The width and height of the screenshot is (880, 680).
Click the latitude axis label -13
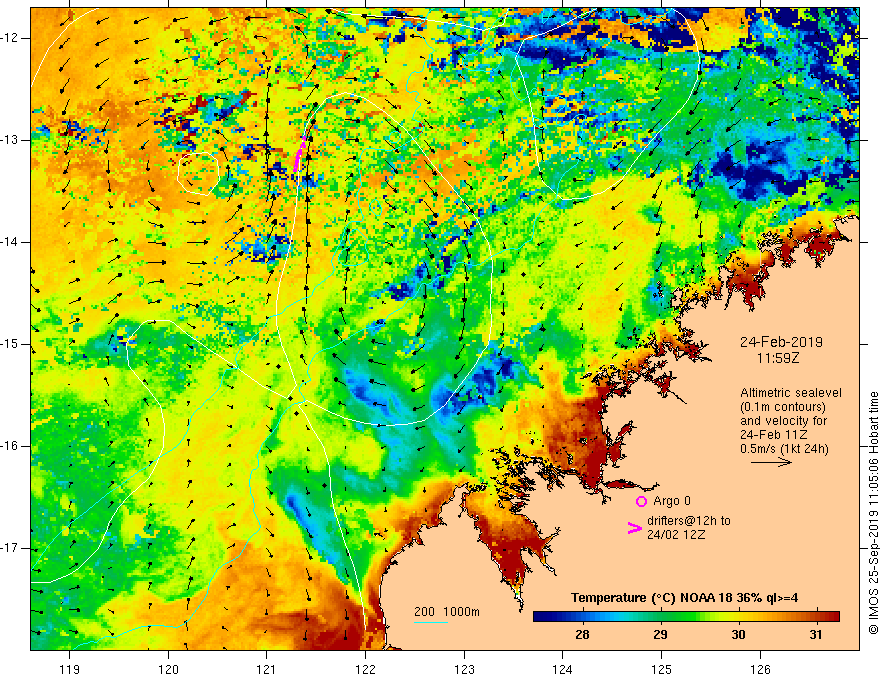10,140
